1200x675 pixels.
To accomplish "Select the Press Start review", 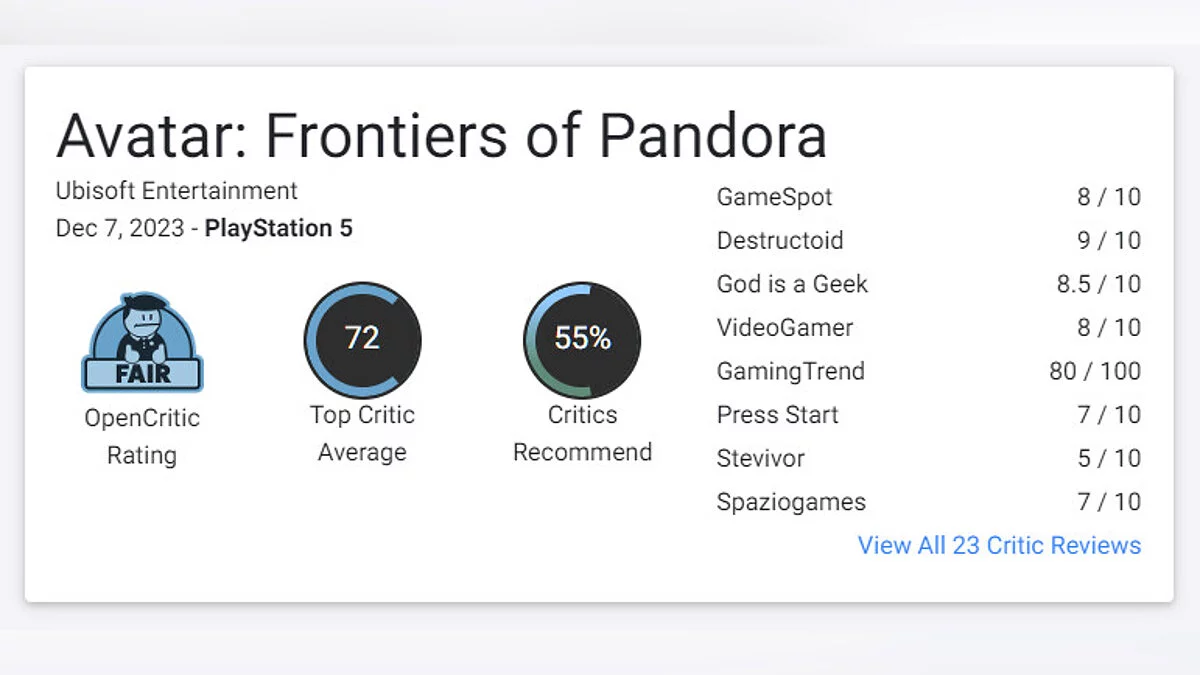I will click(x=777, y=415).
